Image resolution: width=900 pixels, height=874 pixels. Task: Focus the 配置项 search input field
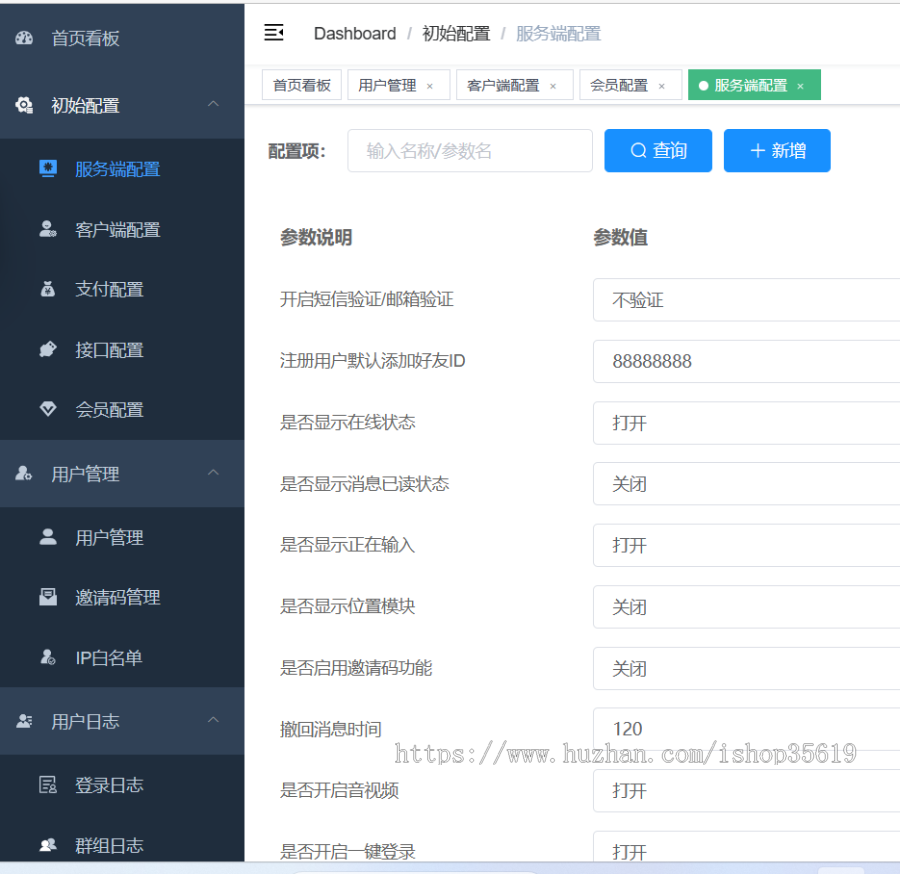[x=470, y=150]
